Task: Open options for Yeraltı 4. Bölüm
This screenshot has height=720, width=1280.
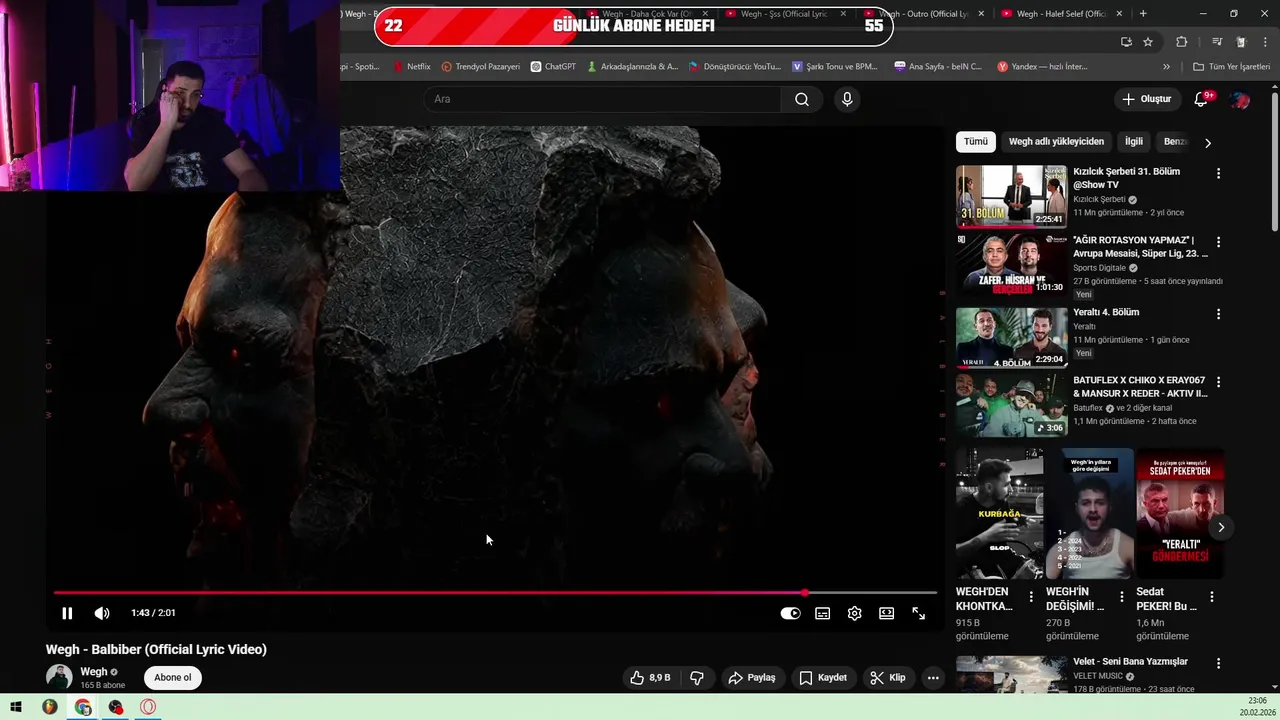Action: [x=1218, y=313]
